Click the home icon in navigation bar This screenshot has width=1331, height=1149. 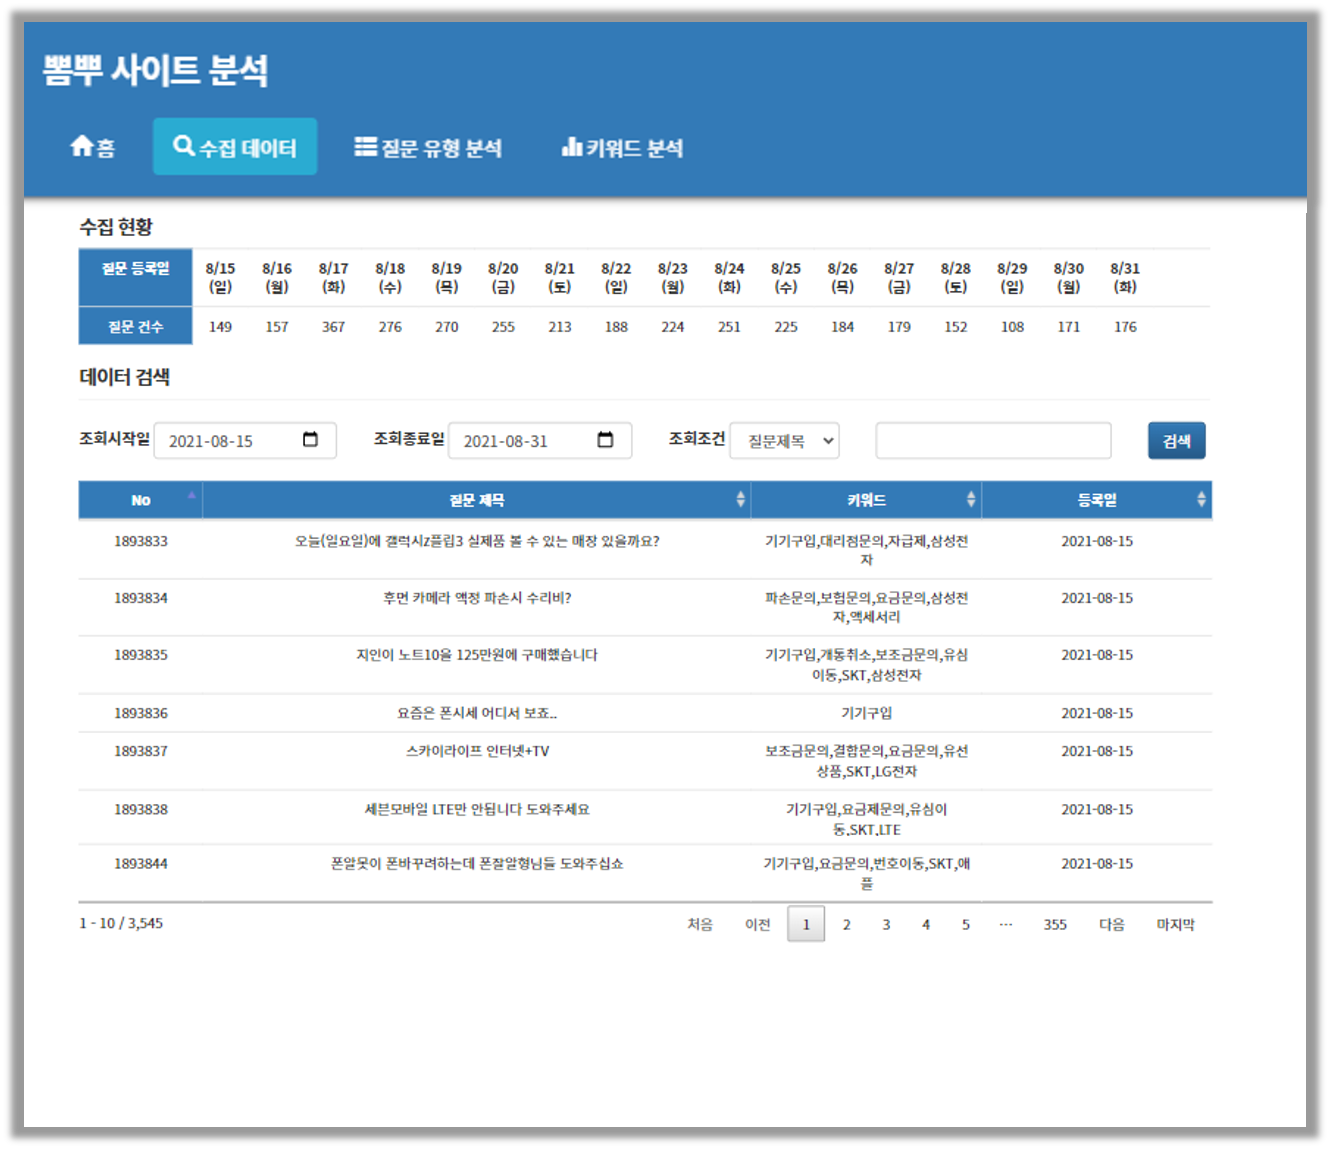[82, 147]
